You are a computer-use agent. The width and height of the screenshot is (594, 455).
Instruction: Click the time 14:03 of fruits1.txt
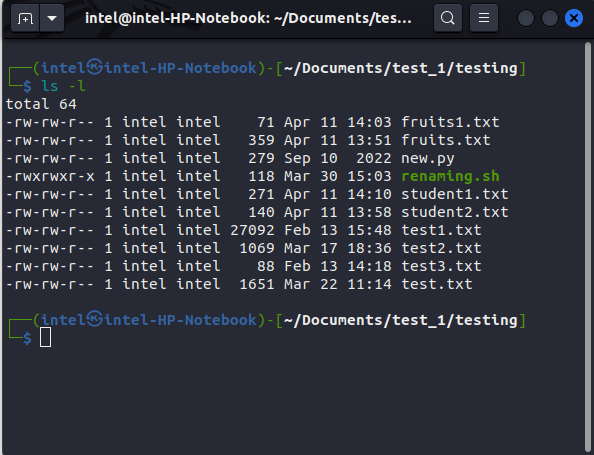point(369,122)
